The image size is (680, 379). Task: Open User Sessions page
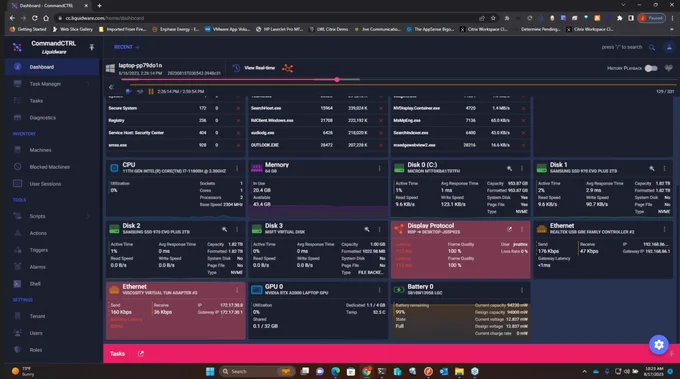point(45,184)
